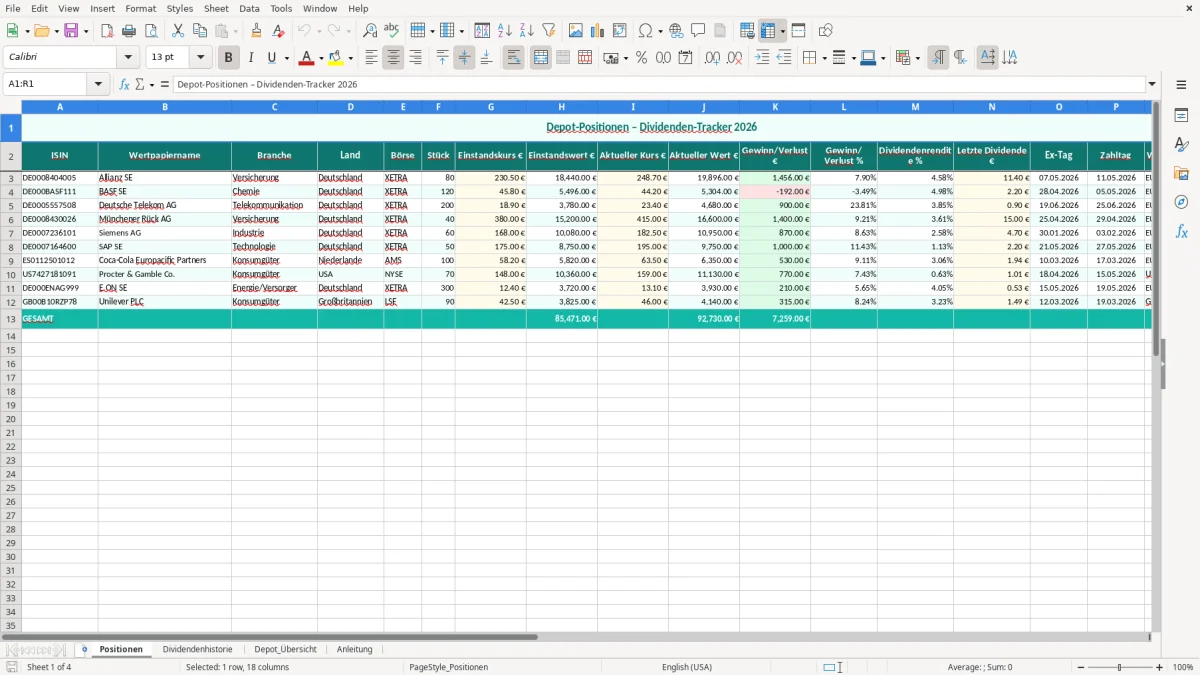Toggle Bold formatting
Screen dimensions: 1200x675
(x=229, y=58)
